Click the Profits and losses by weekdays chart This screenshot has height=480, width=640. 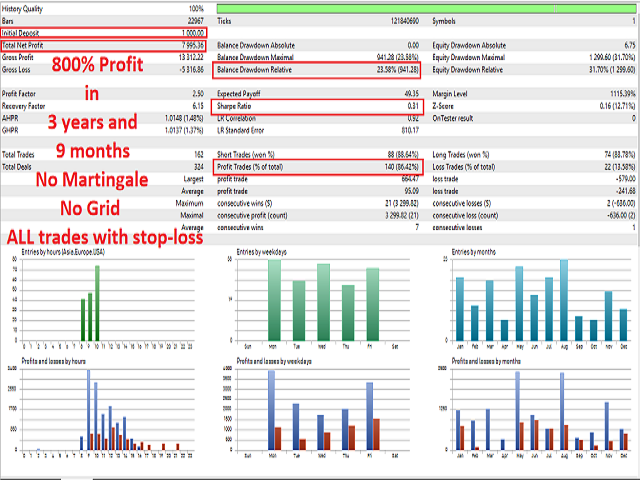point(318,410)
